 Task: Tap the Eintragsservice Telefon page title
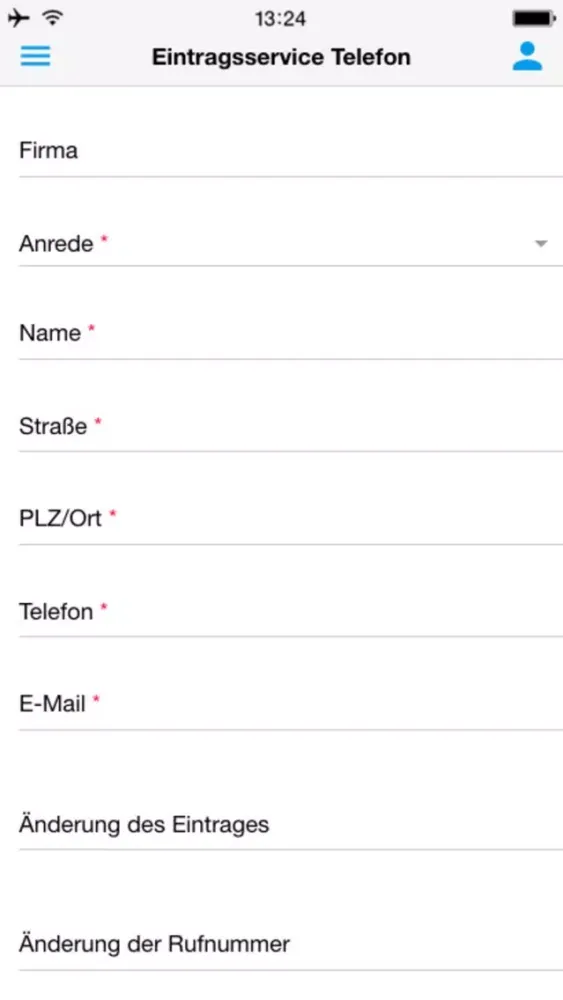click(281, 57)
